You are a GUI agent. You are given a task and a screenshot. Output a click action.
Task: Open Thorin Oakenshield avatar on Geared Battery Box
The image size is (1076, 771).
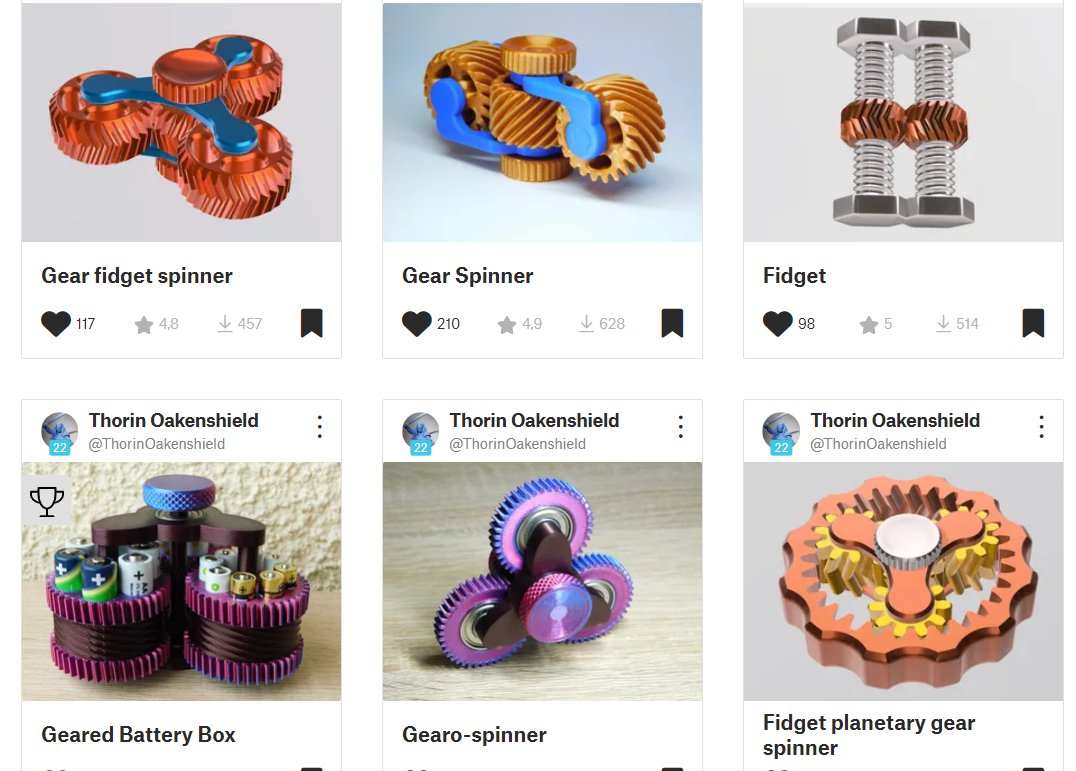(60, 434)
